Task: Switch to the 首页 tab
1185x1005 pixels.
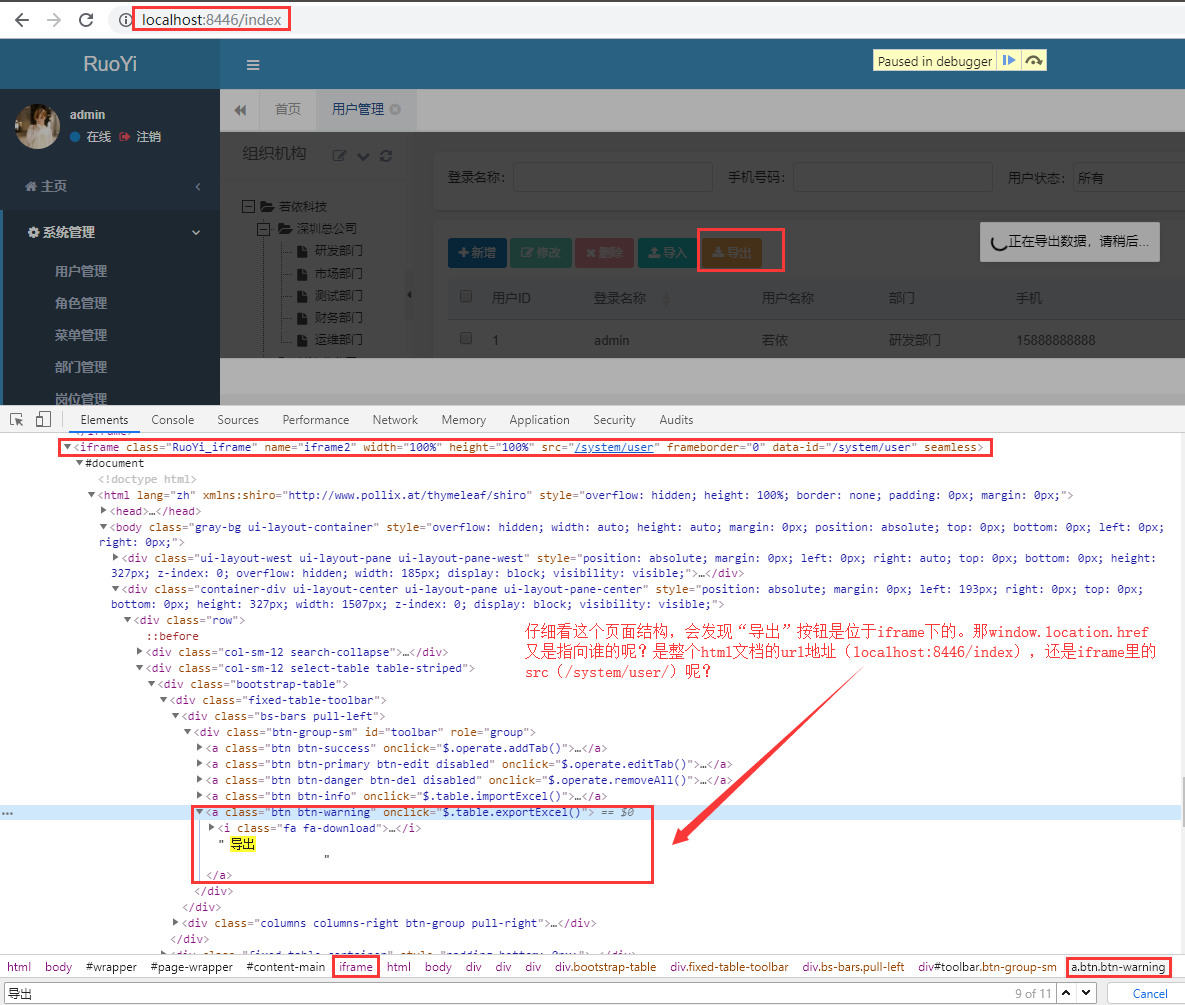Action: click(287, 111)
